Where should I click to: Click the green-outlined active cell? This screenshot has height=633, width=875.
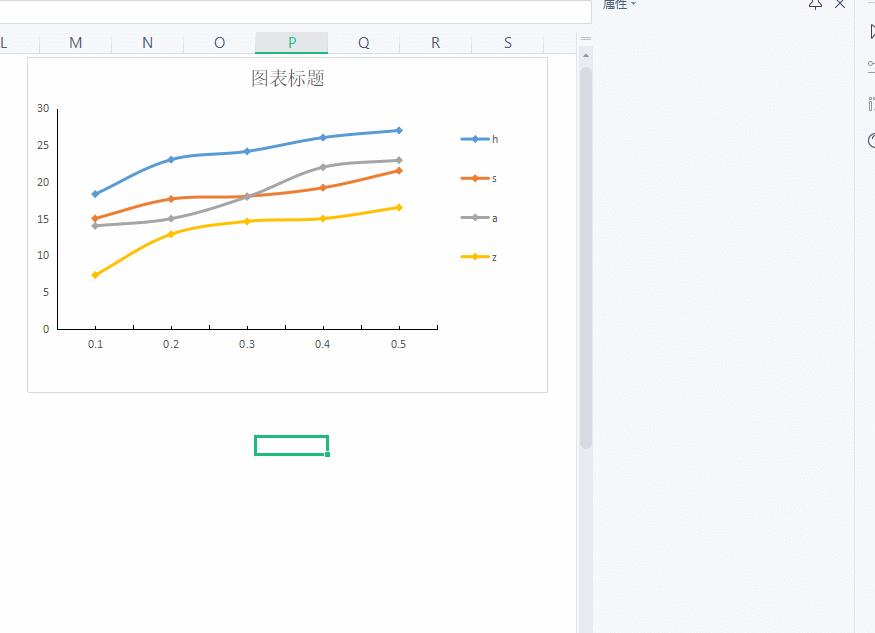point(291,445)
